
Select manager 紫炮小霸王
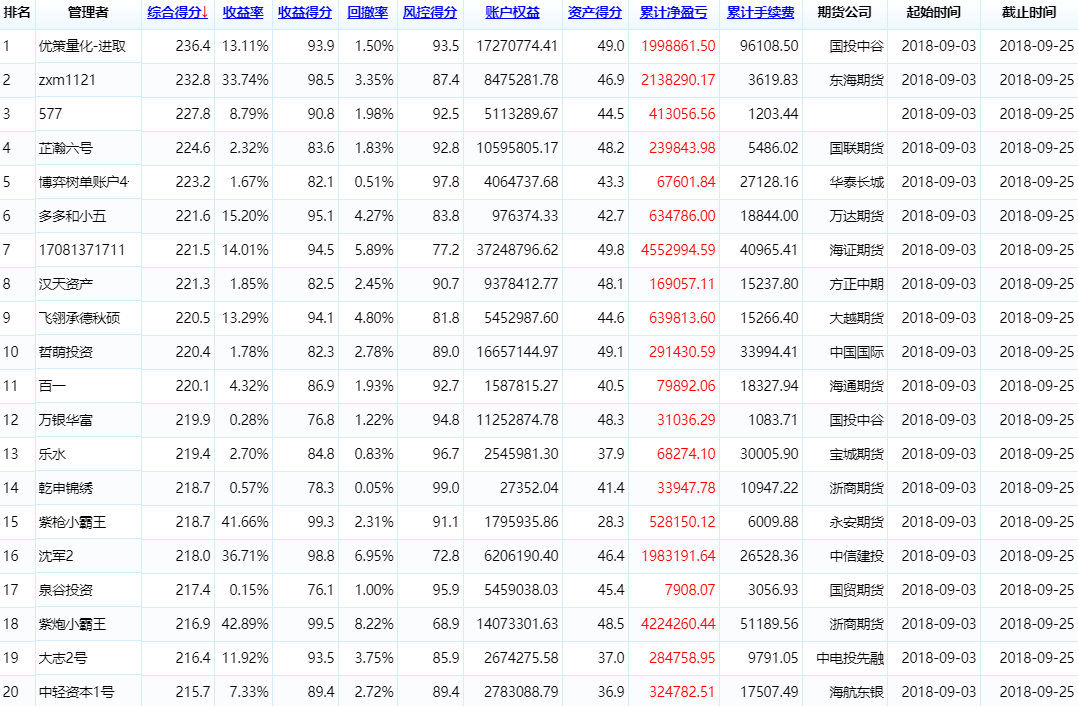(x=72, y=624)
